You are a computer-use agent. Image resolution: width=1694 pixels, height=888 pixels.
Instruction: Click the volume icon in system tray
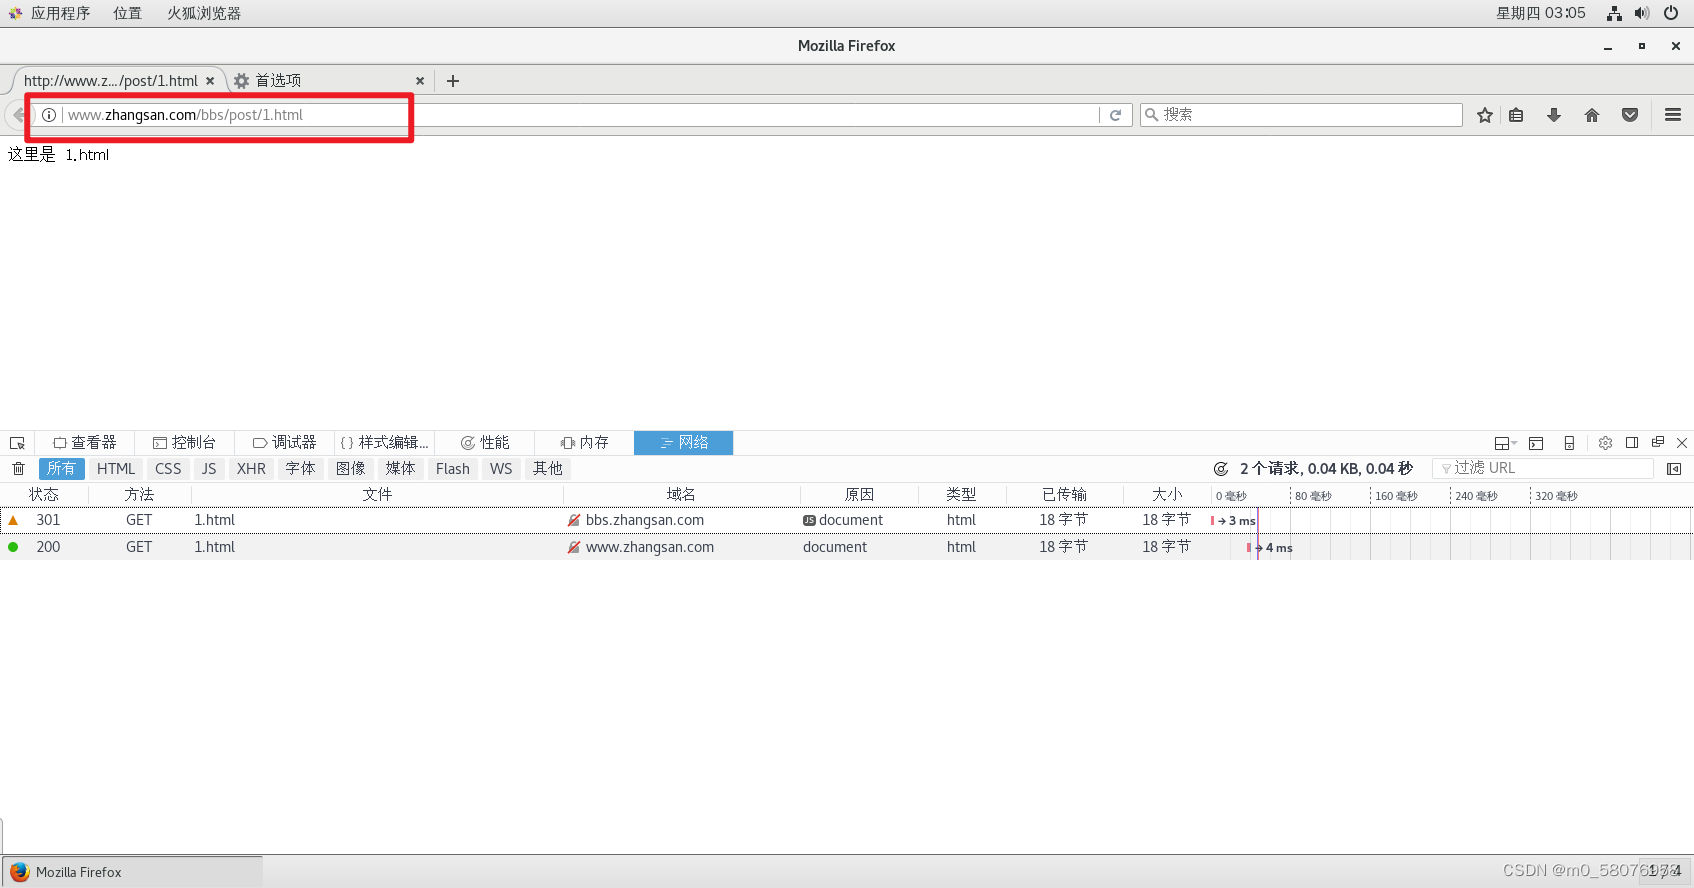point(1642,13)
